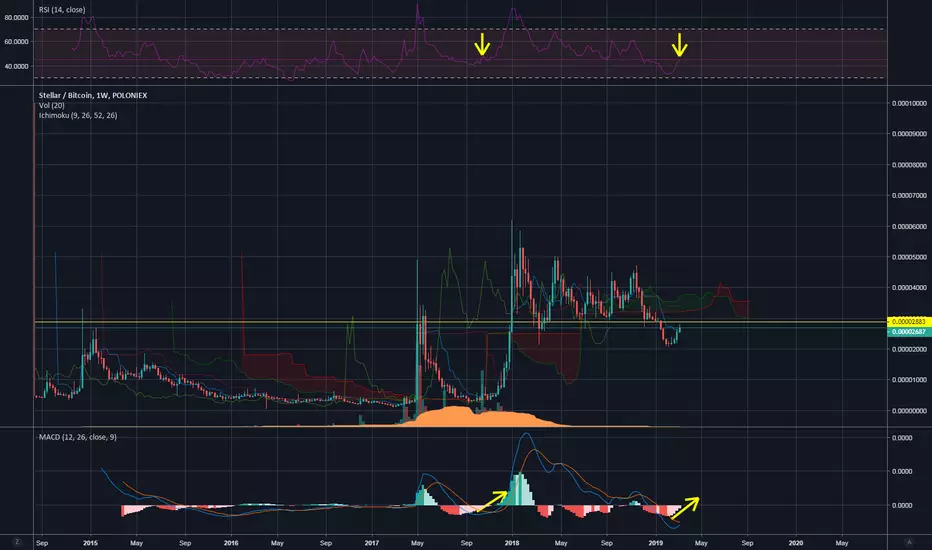Click the 0.00006000 price axis label
Viewport: 932px width, 550px height.
pos(909,227)
